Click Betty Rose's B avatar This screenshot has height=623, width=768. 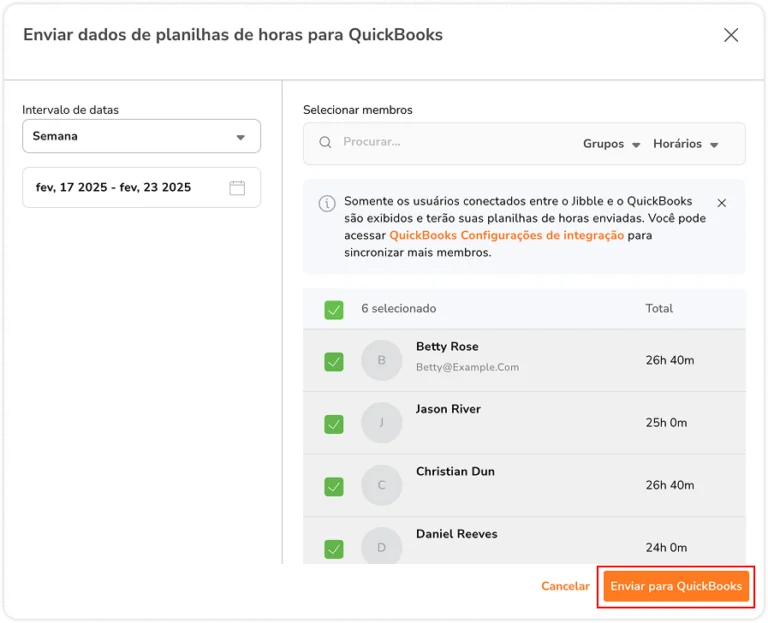(x=382, y=360)
